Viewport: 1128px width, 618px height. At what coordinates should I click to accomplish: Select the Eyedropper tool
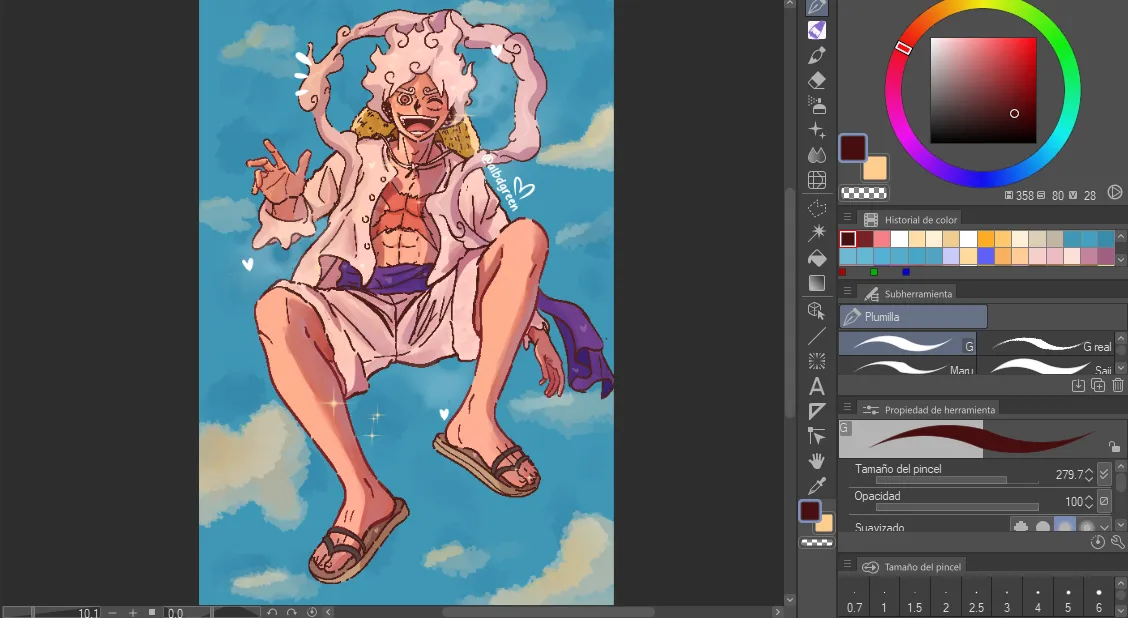817,486
